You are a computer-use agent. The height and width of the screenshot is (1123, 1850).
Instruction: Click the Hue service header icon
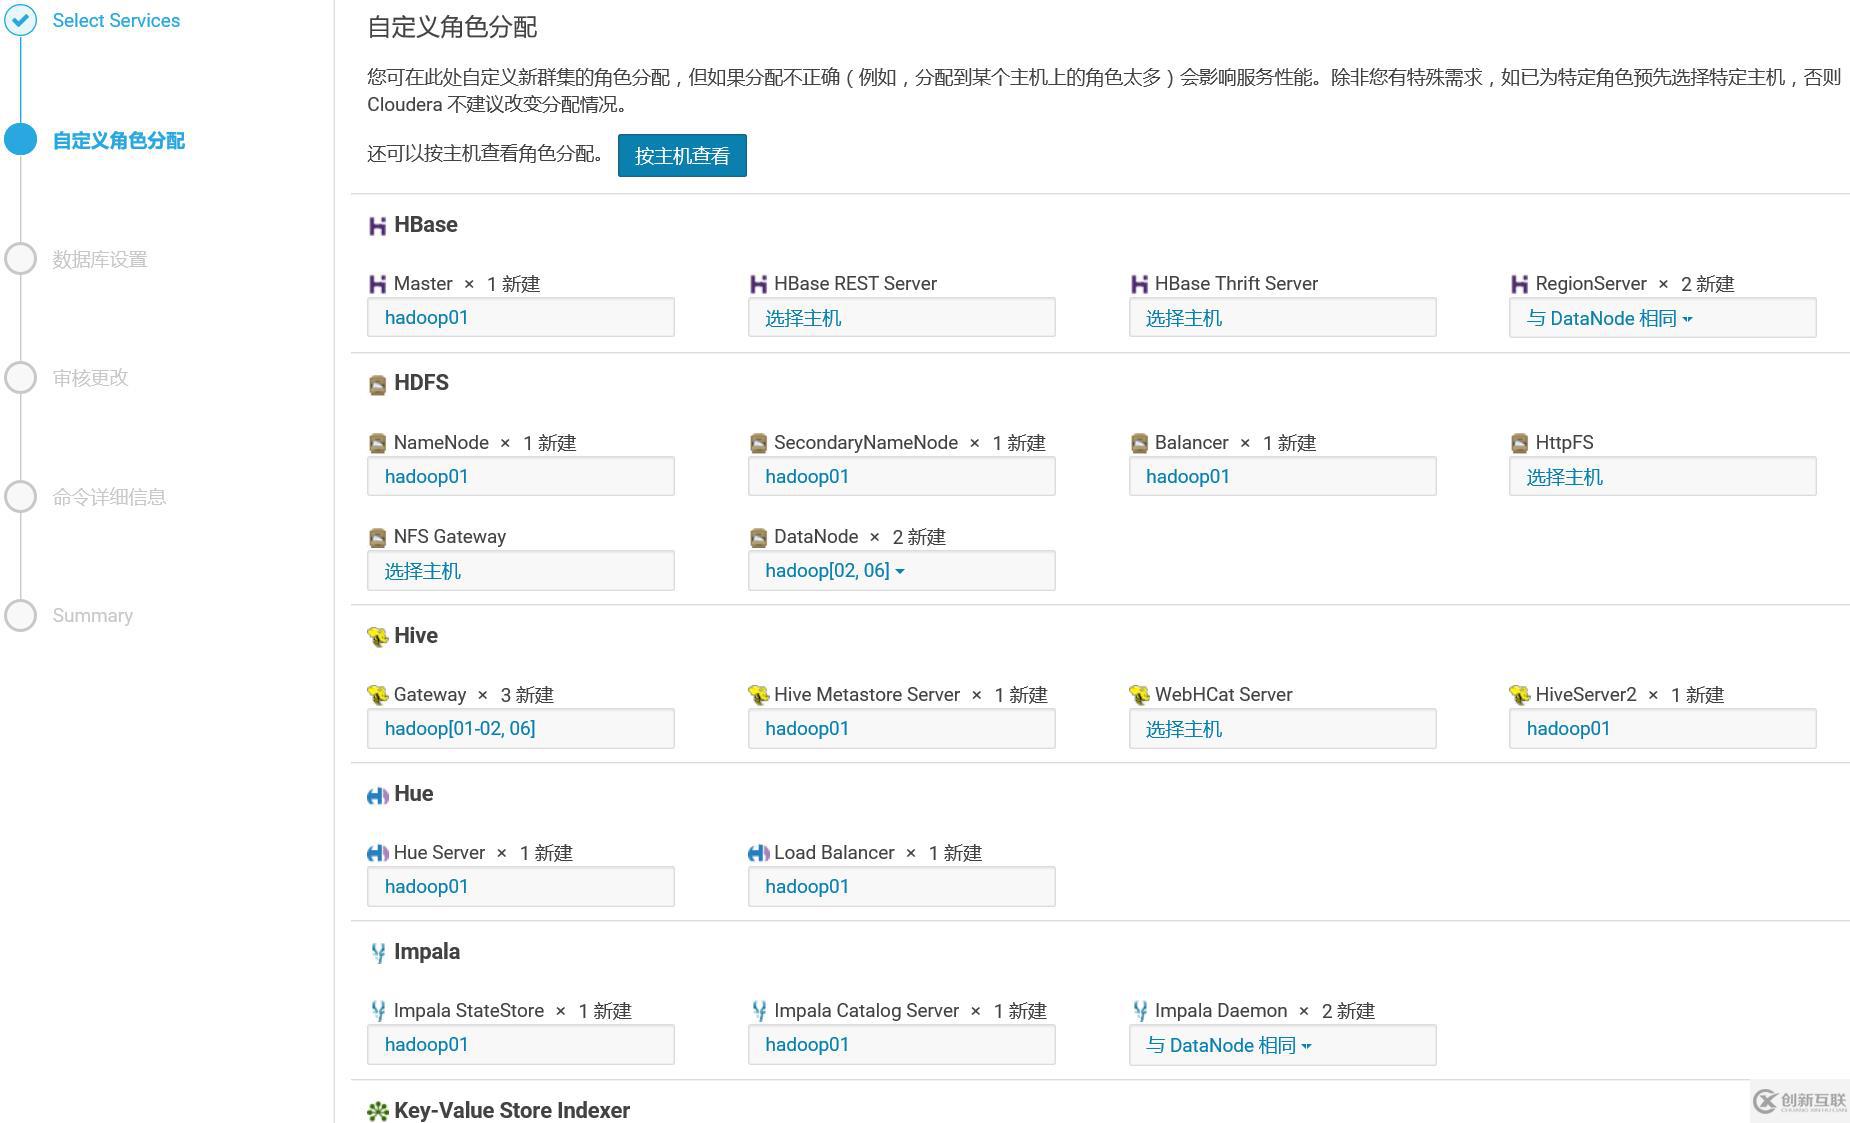[378, 795]
